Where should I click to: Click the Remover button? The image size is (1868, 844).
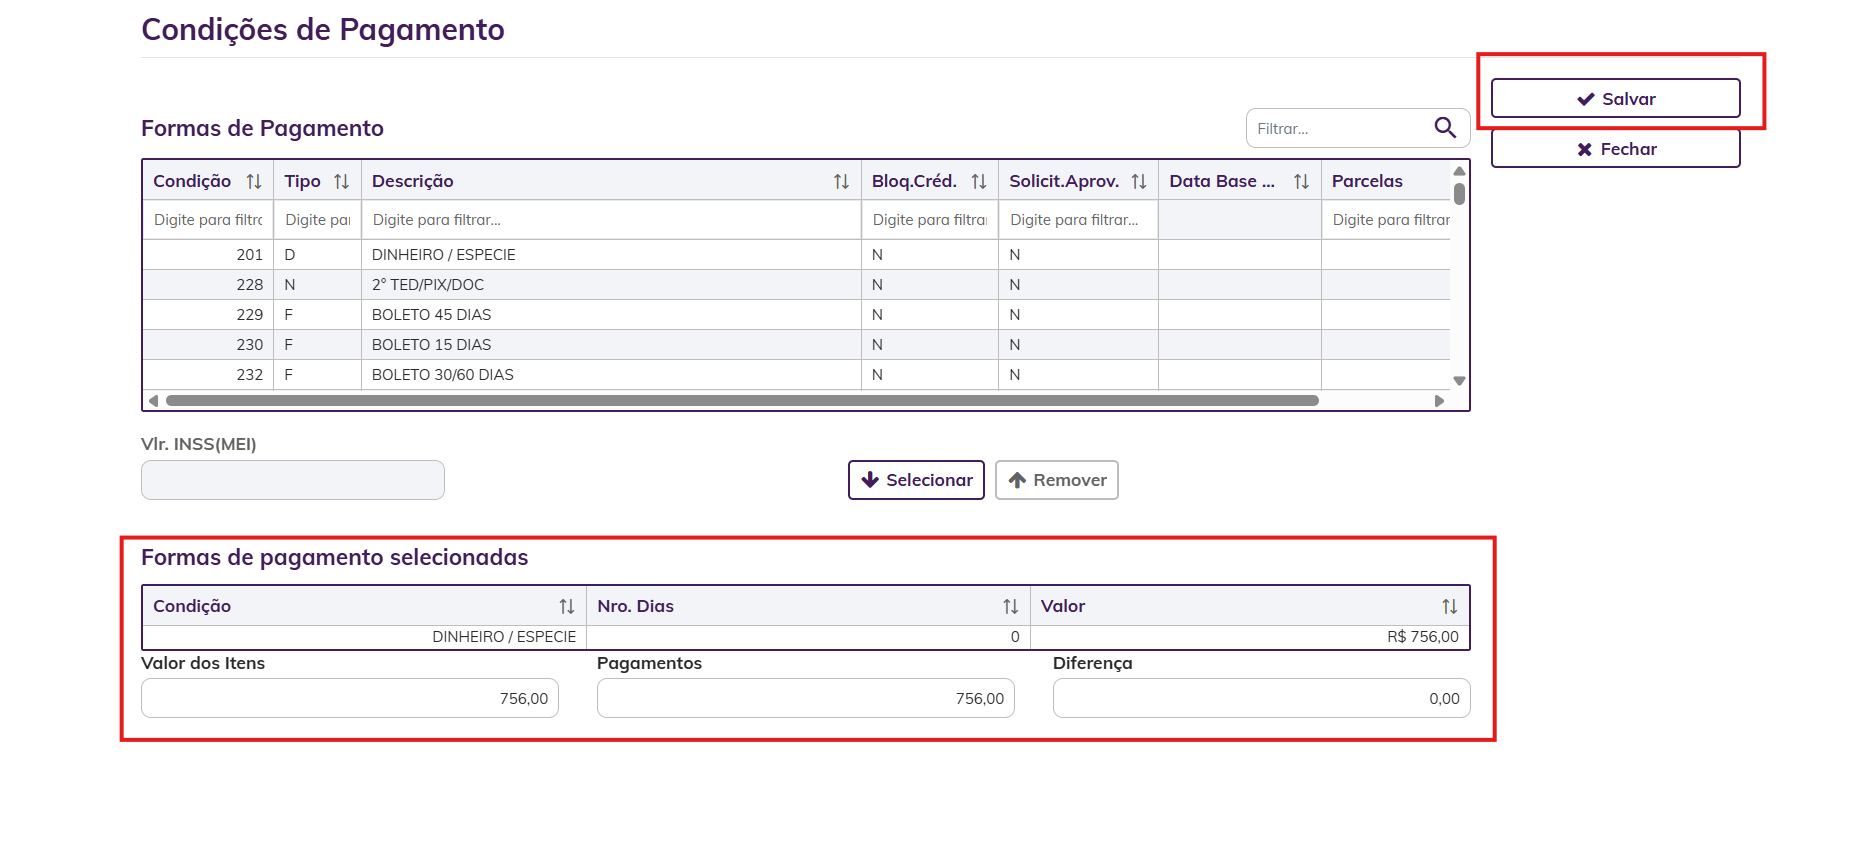1056,480
